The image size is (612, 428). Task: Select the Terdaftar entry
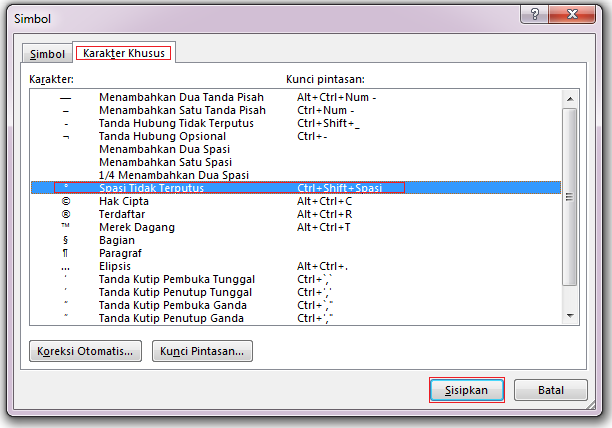point(296,214)
